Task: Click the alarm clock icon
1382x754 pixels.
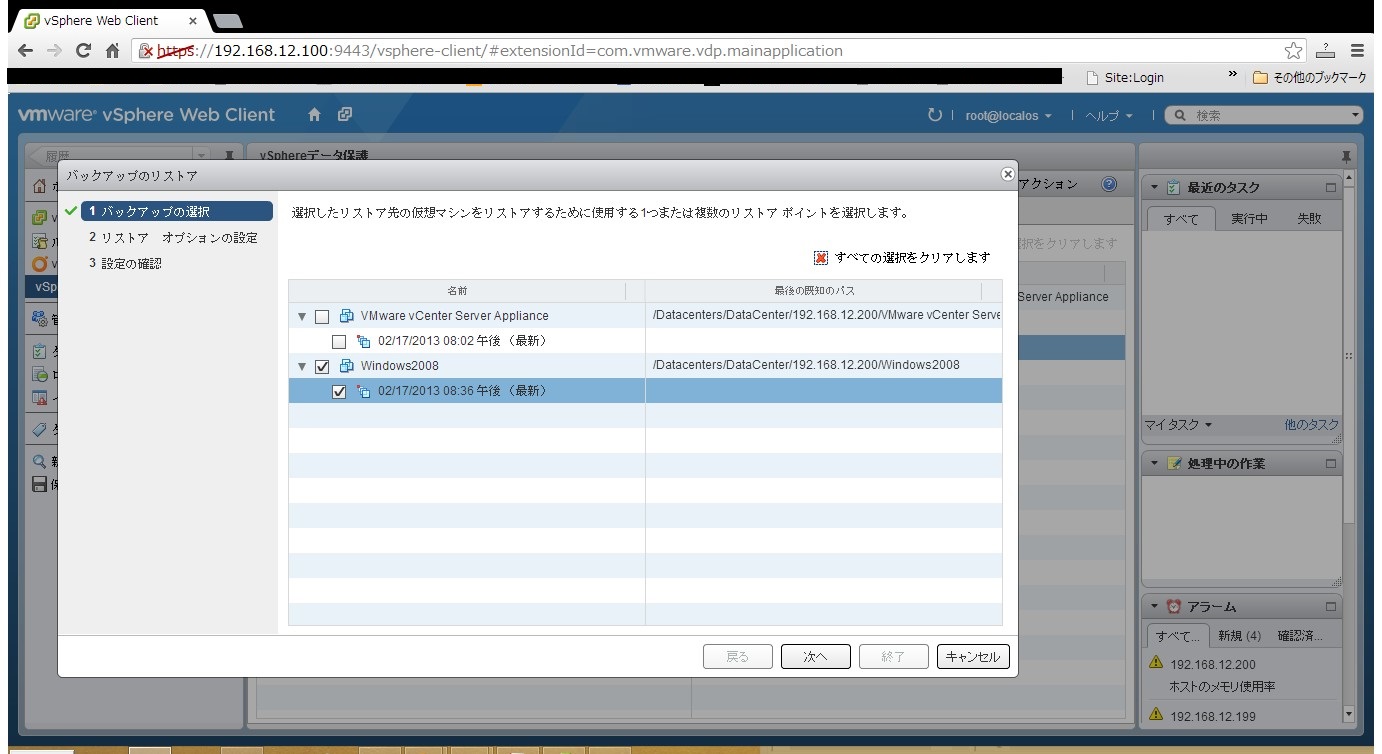Action: pos(1174,606)
